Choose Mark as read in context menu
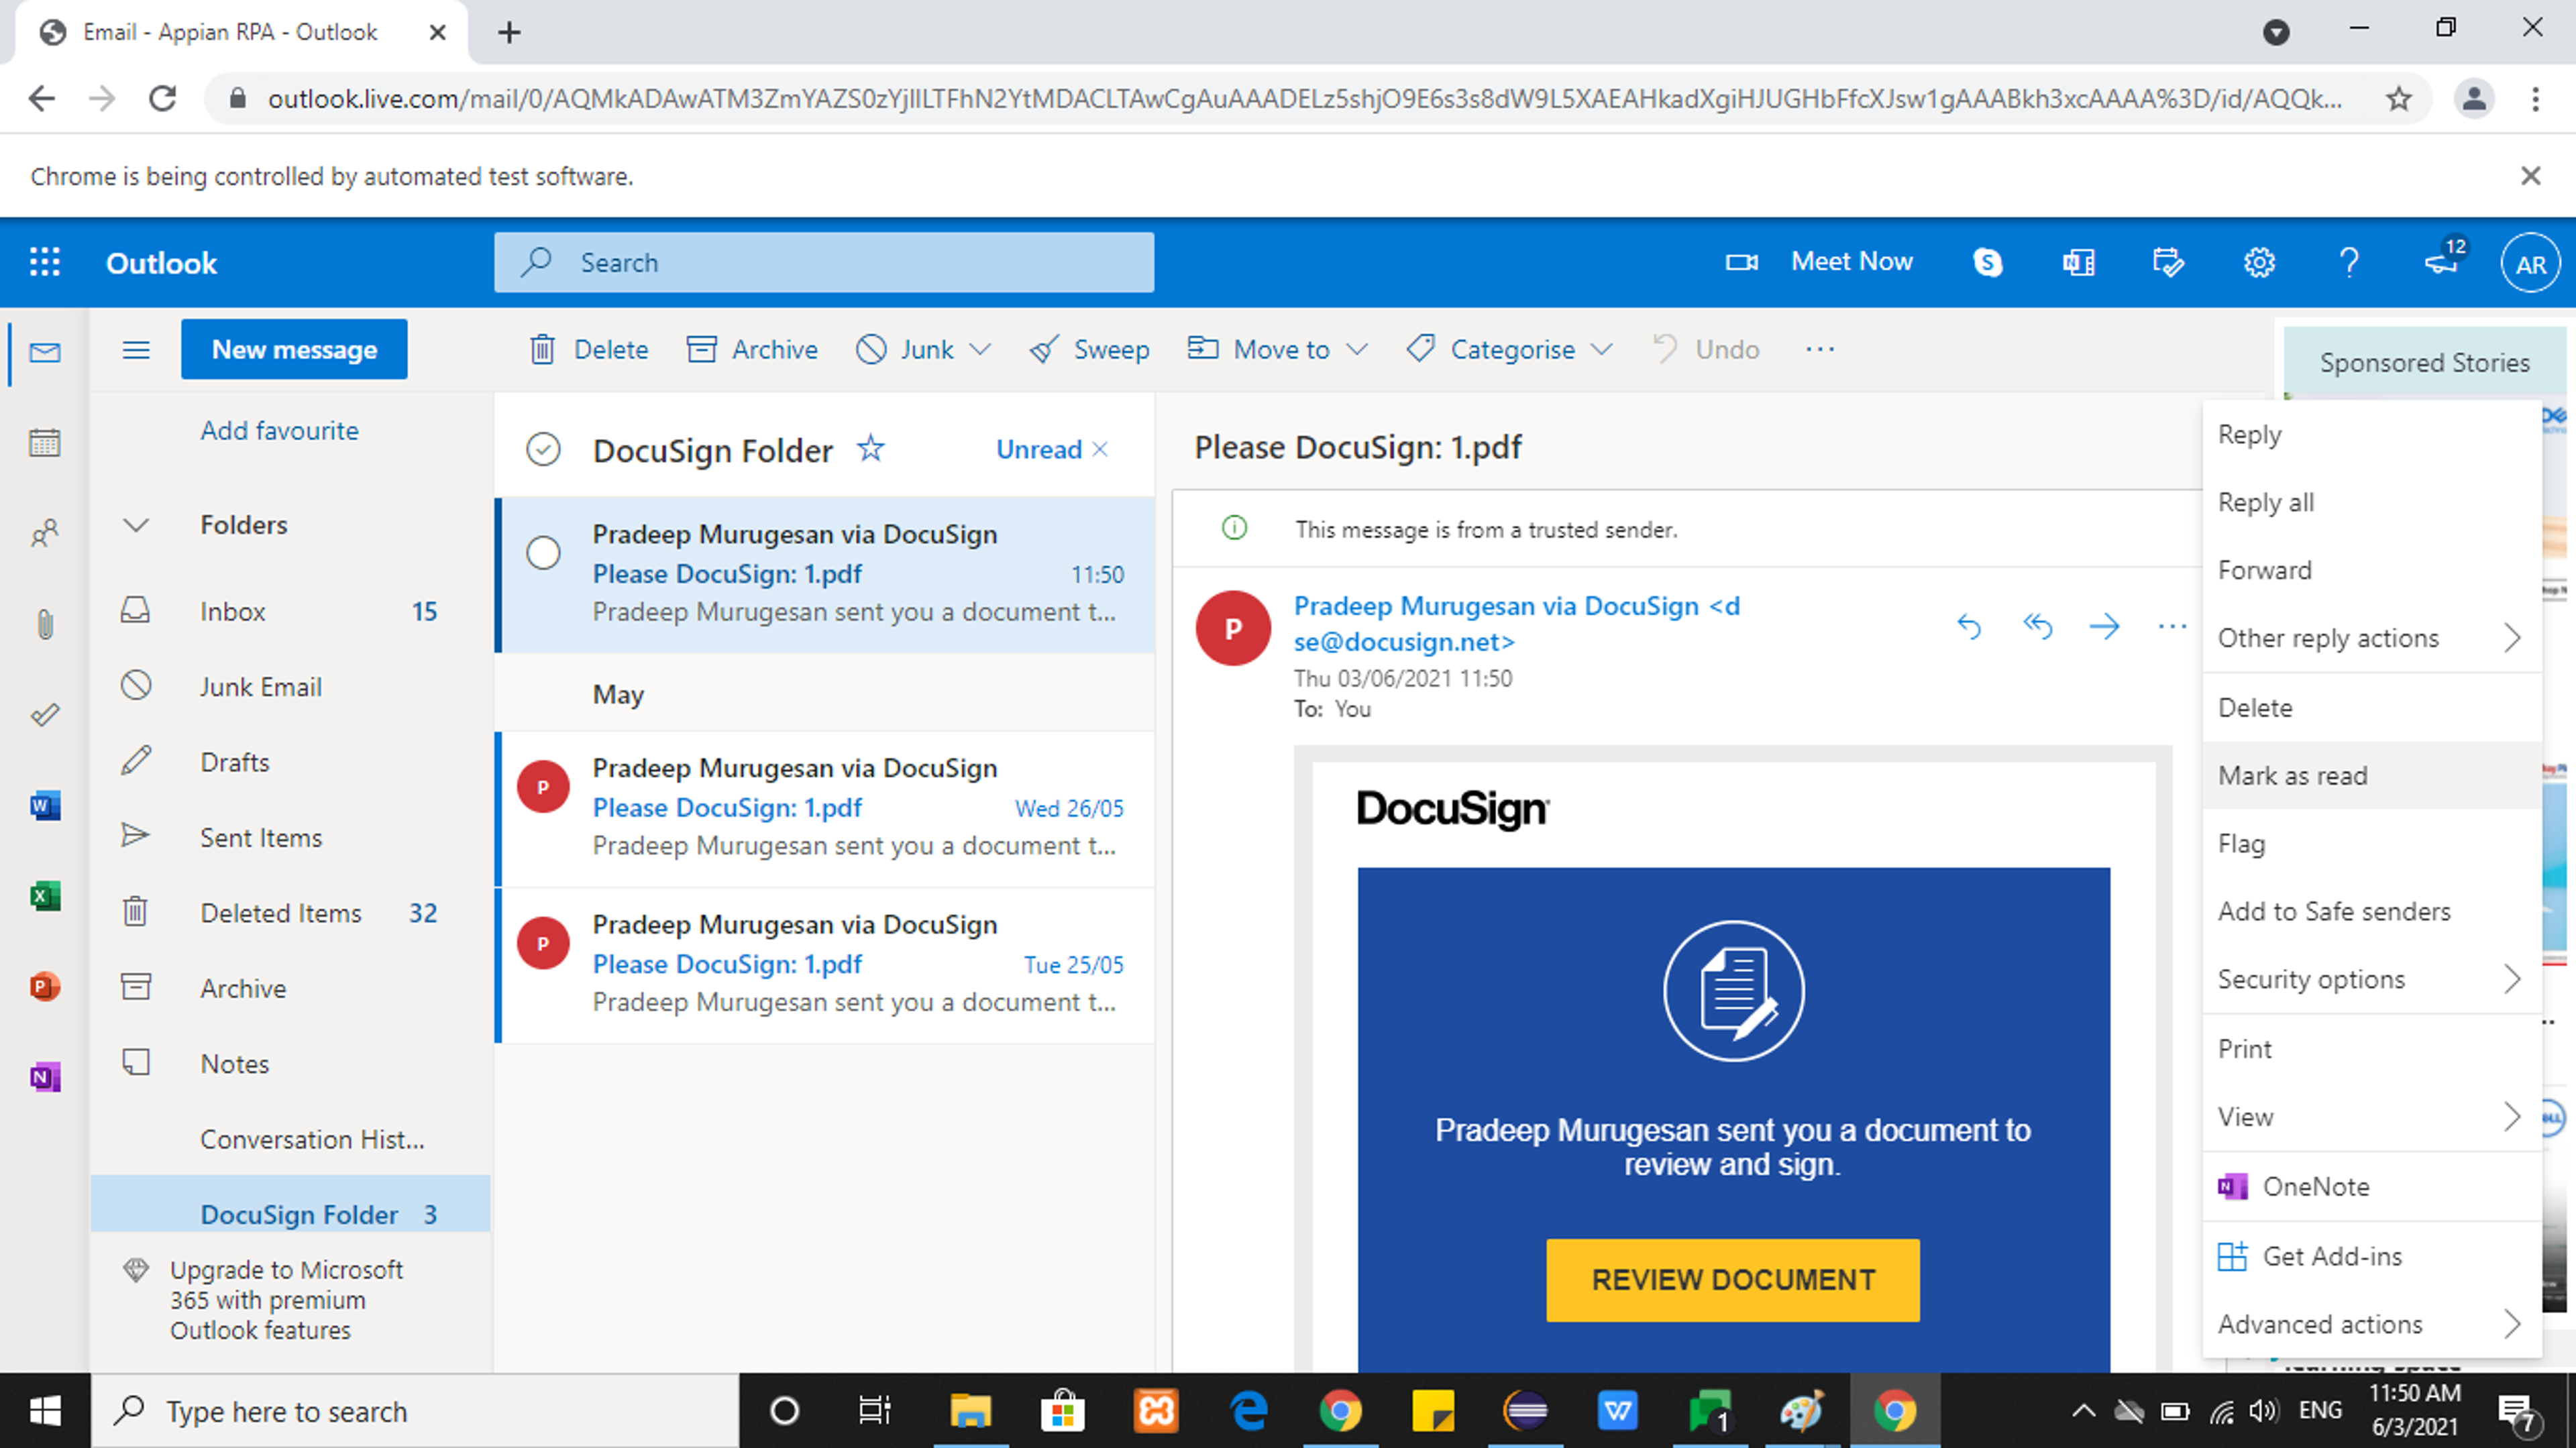 pos(2371,775)
